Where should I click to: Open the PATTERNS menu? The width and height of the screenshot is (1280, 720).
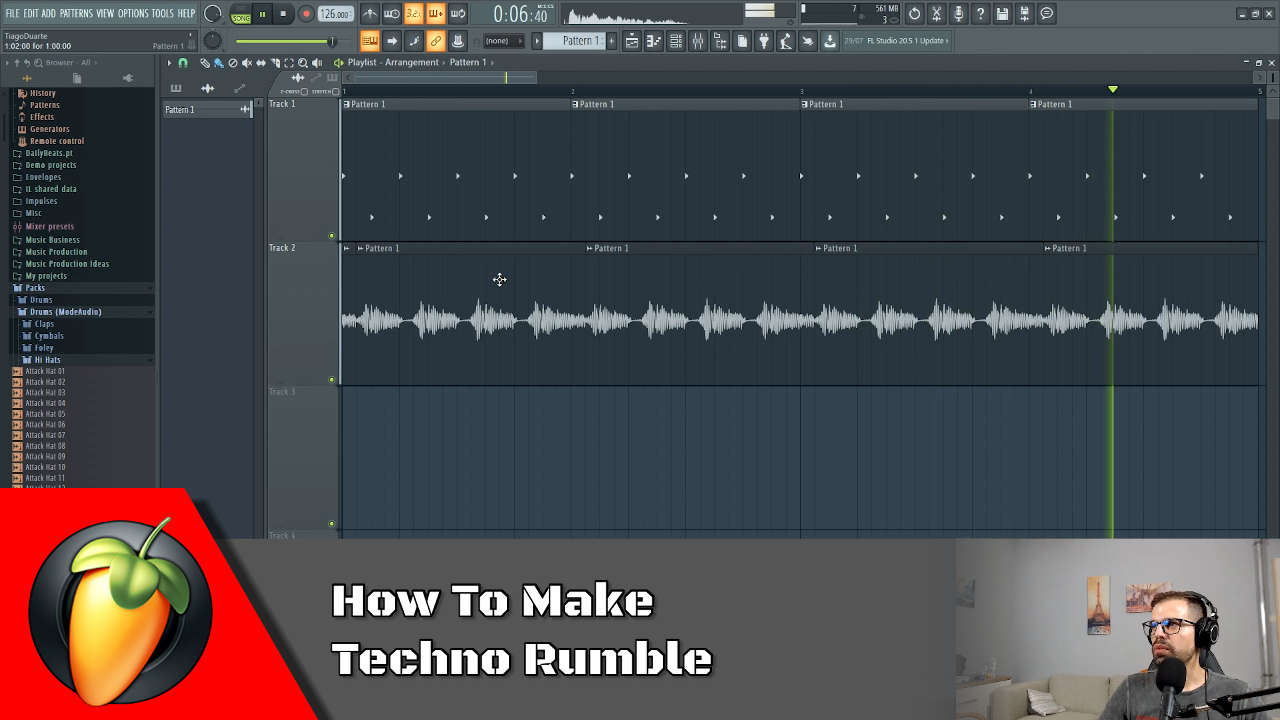[76, 14]
